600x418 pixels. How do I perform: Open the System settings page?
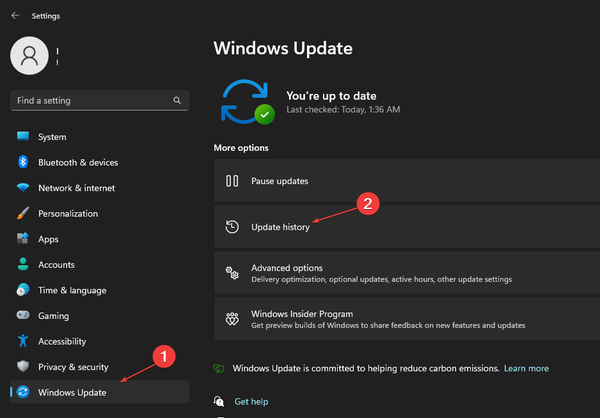[x=52, y=137]
